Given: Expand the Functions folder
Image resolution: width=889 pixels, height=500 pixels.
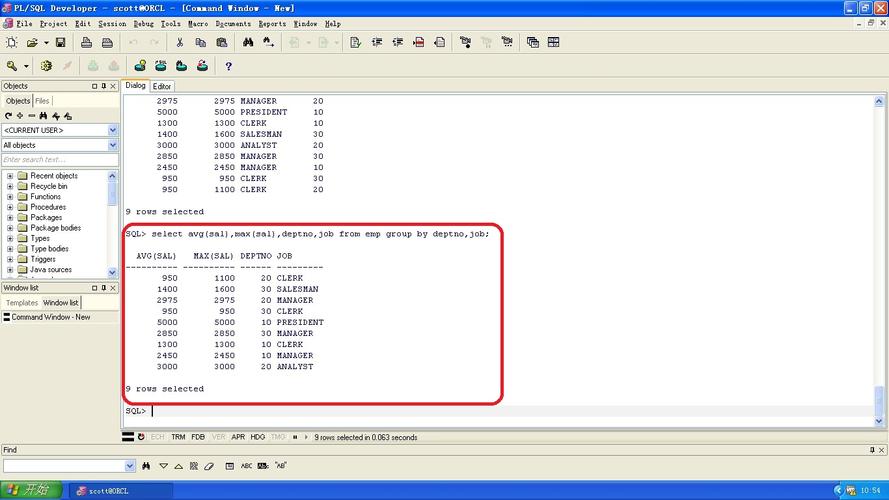Looking at the screenshot, I should (10, 197).
